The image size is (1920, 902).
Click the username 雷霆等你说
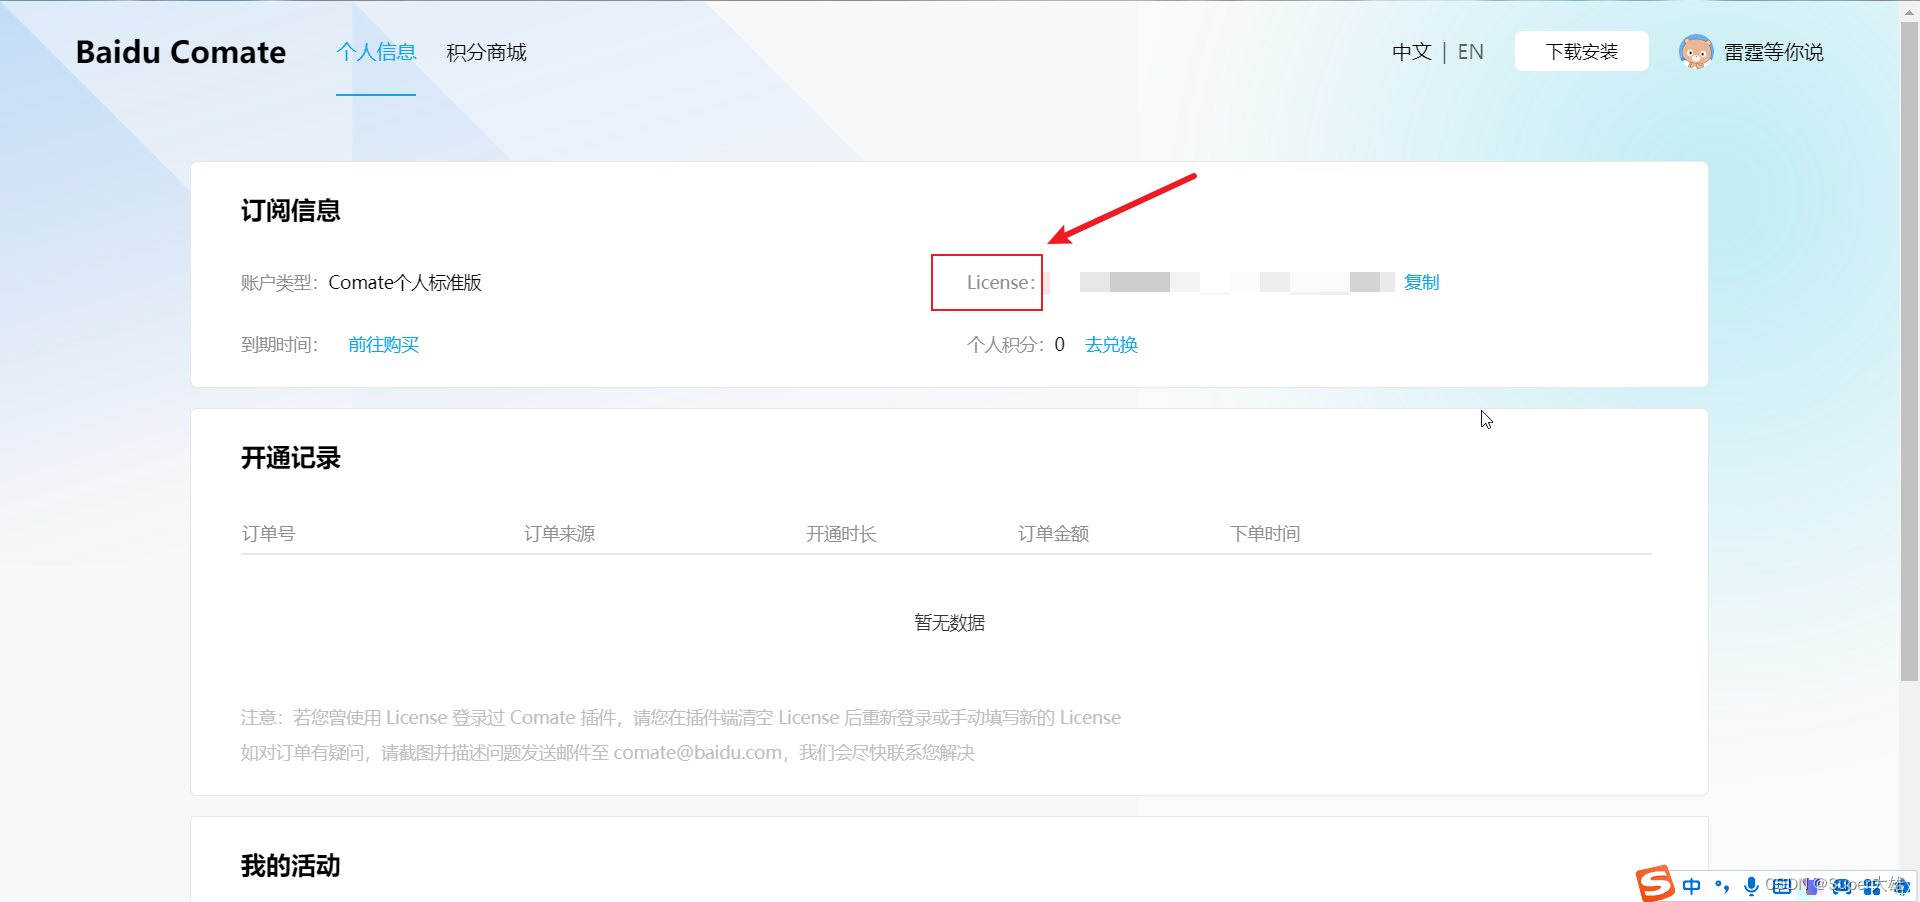1773,52
